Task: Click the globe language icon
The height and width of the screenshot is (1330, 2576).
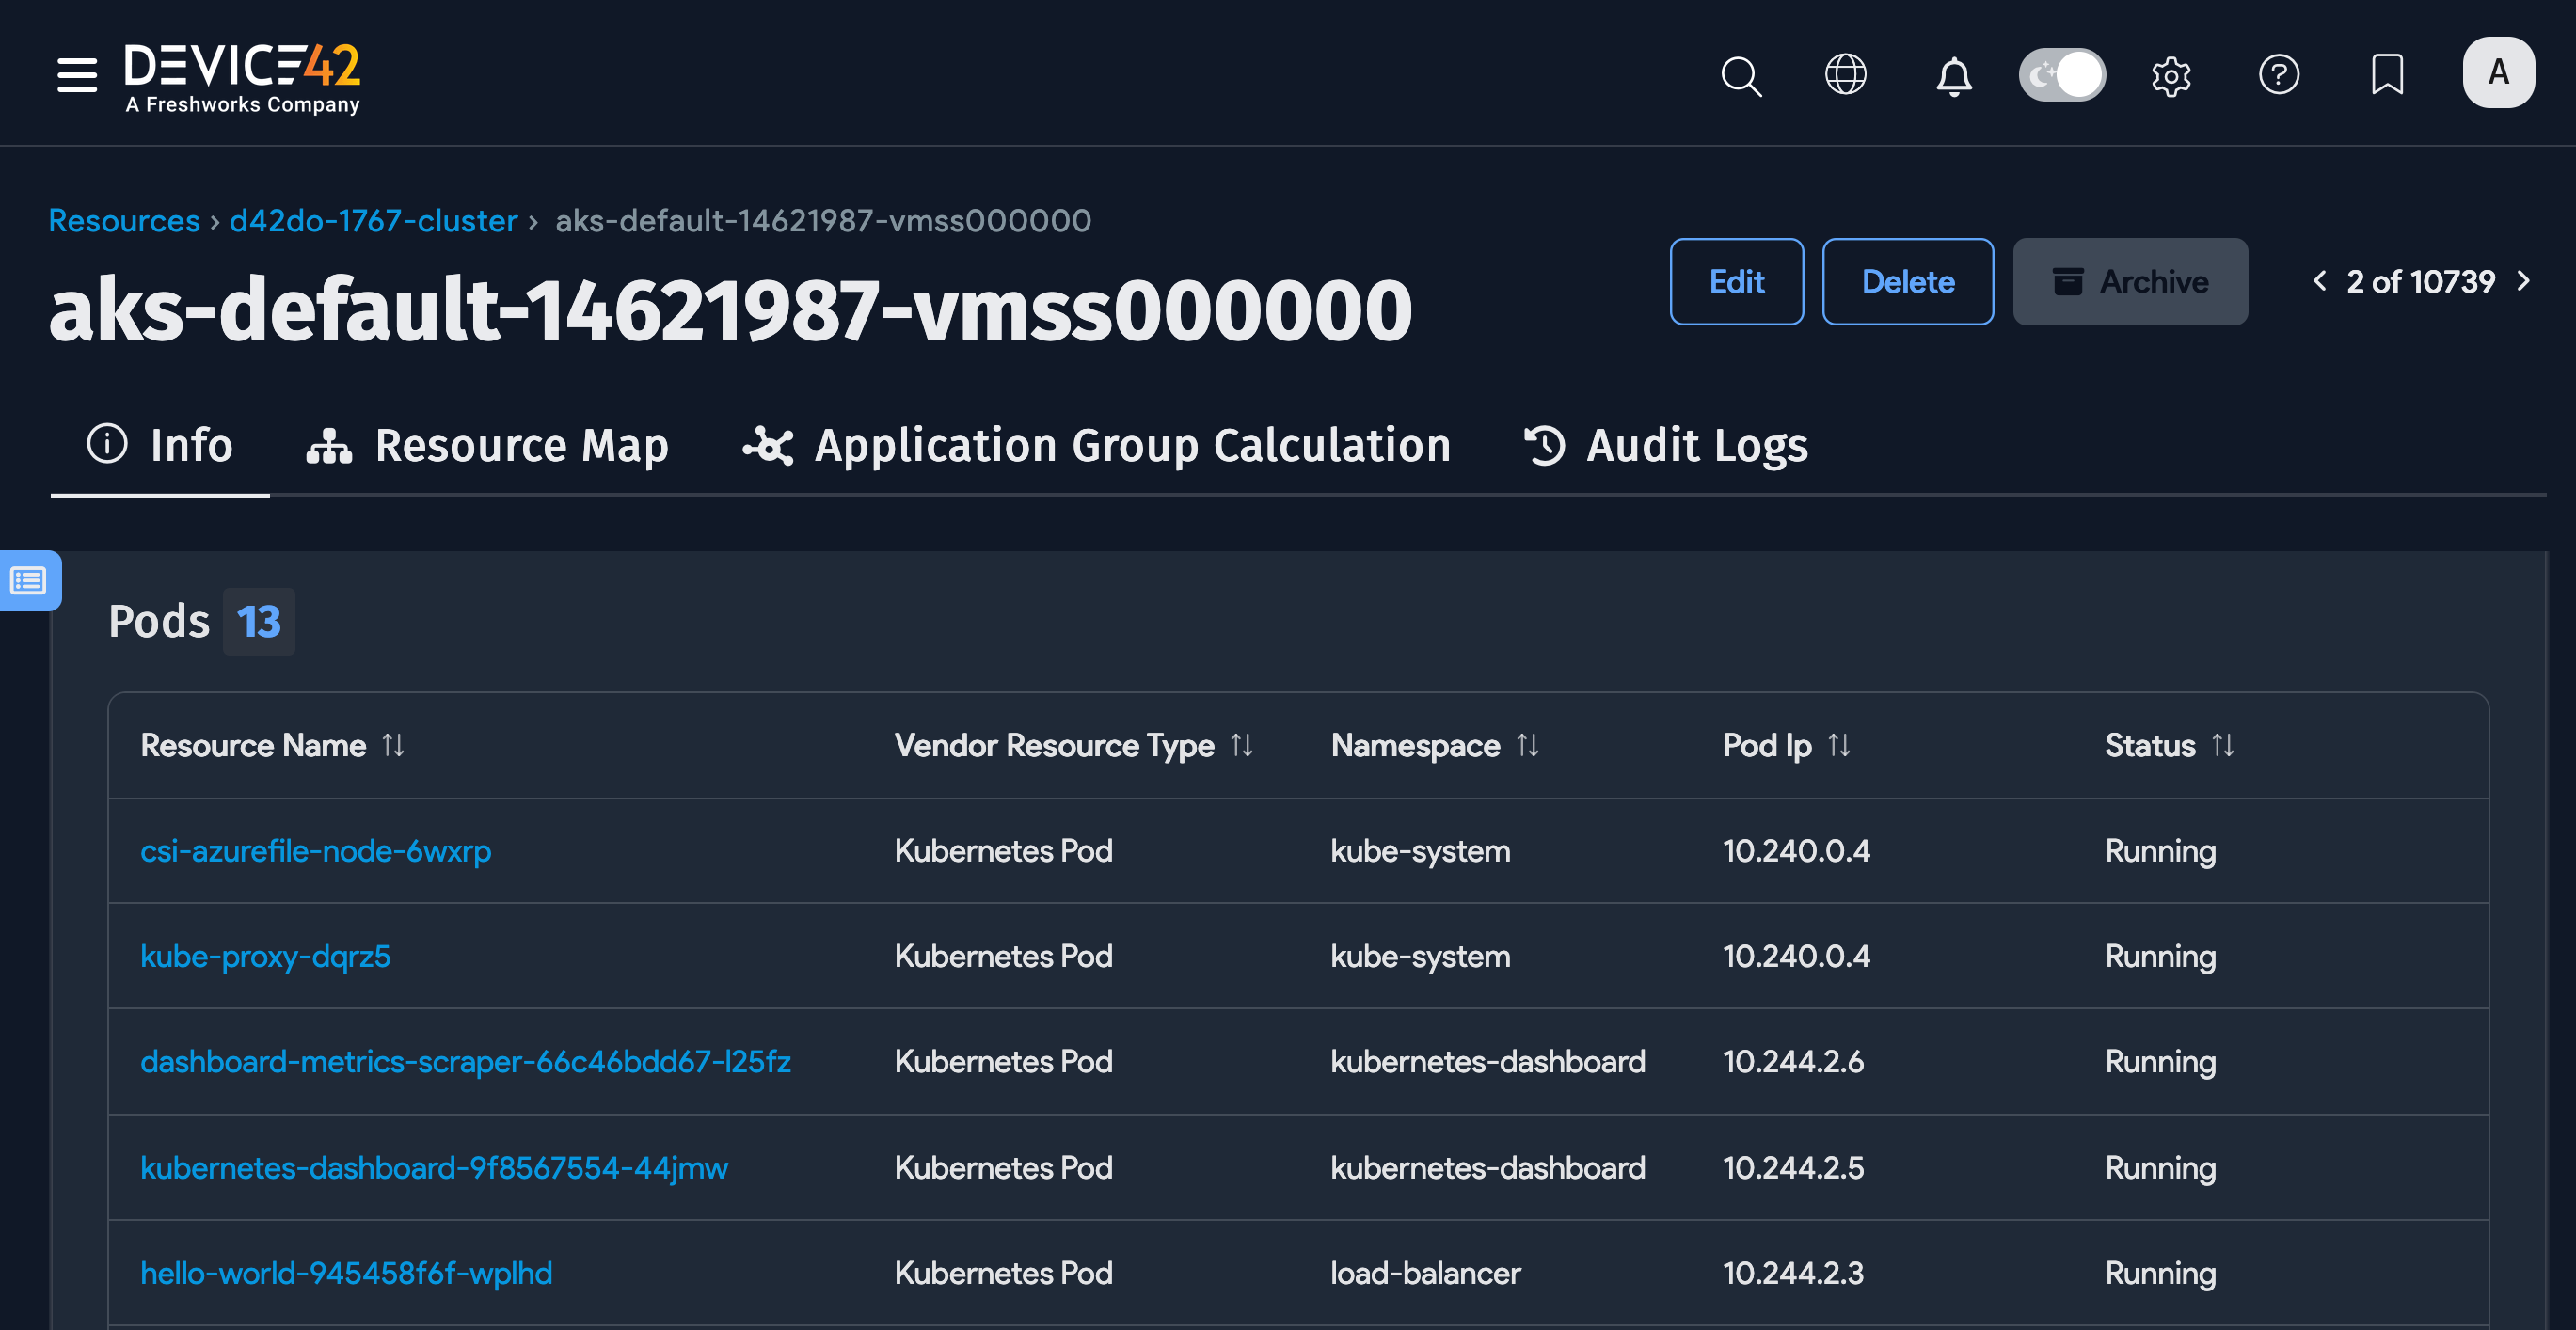Action: tap(1846, 73)
